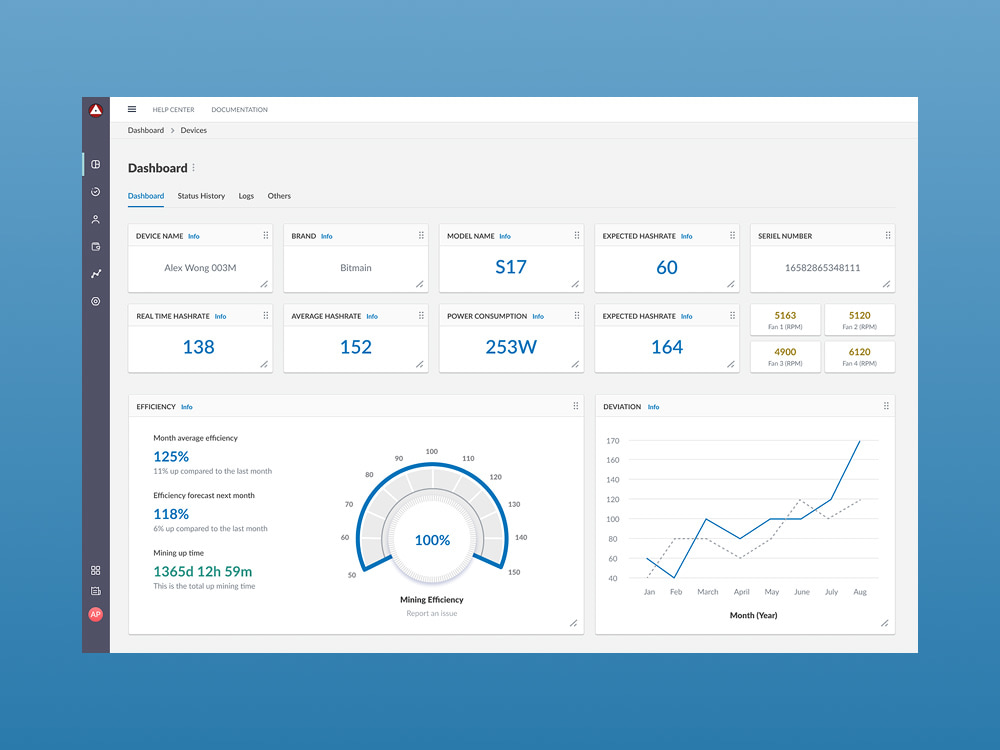This screenshot has width=1000, height=750.
Task: Click Info link on Model Name card
Action: pos(505,237)
